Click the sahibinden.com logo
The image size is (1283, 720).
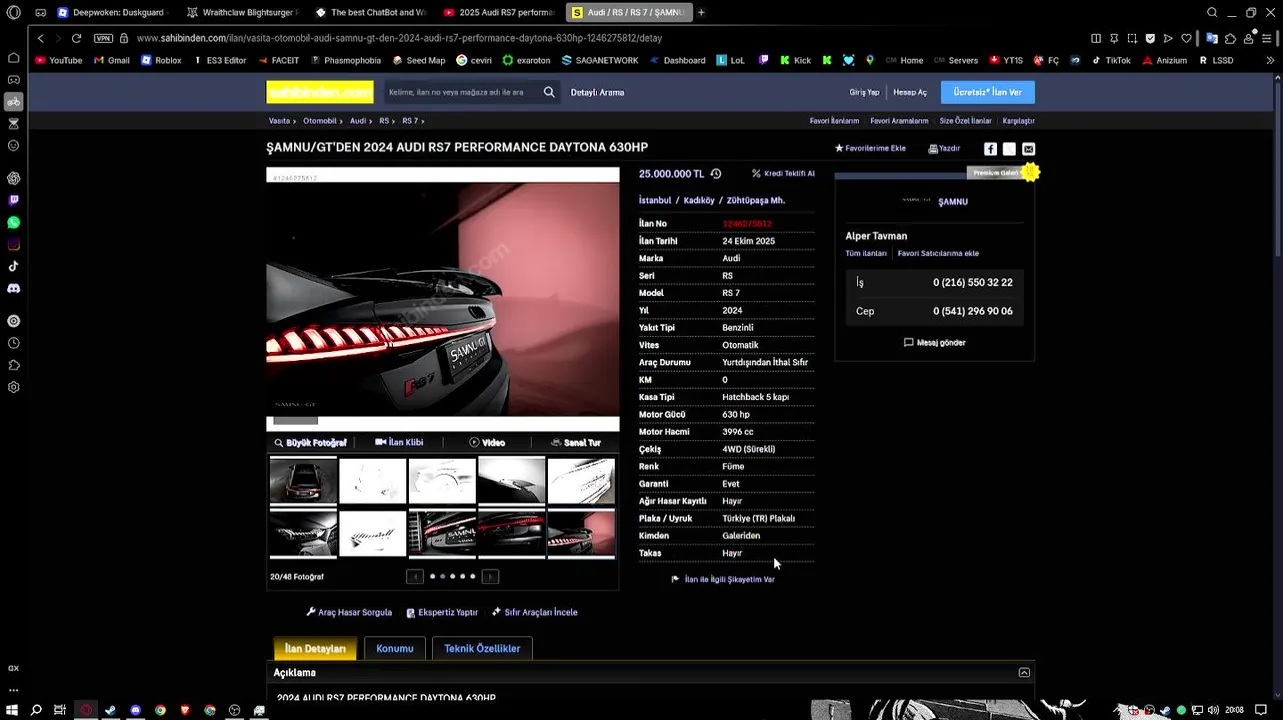[320, 92]
